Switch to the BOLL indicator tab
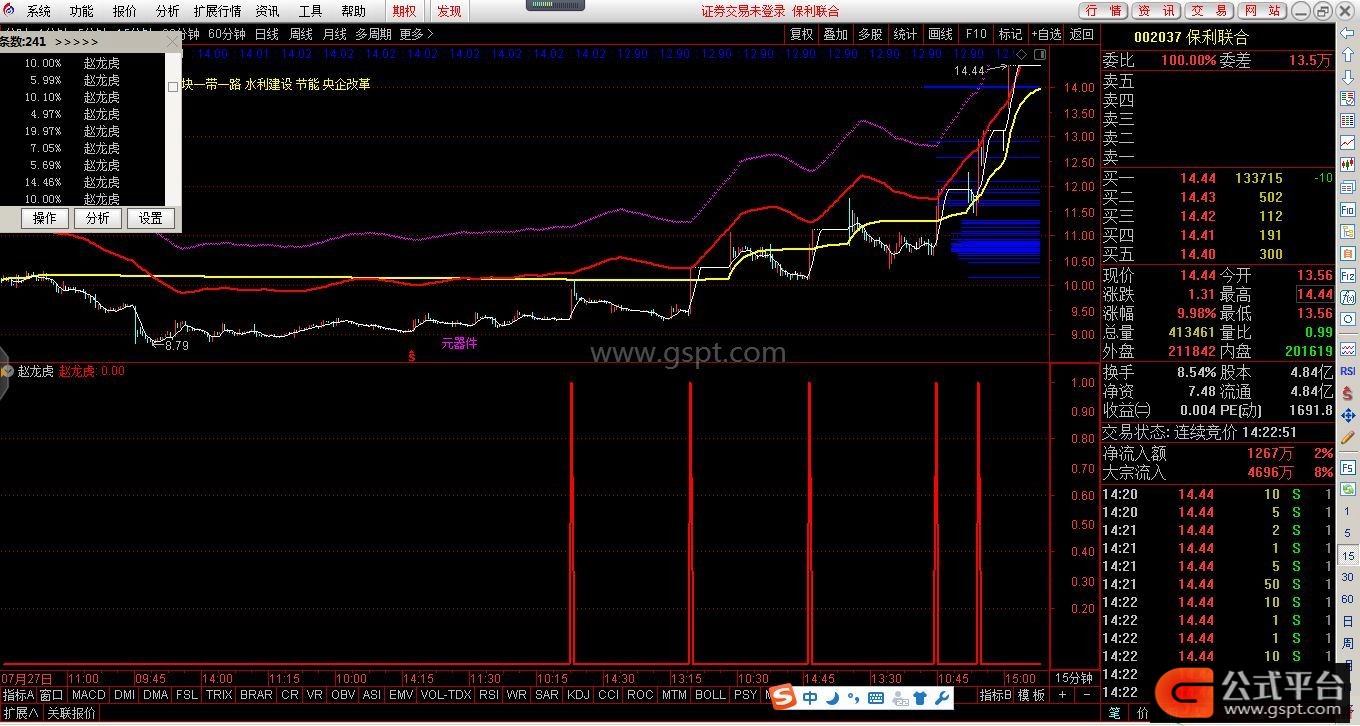The height and width of the screenshot is (726, 1360). (x=710, y=694)
